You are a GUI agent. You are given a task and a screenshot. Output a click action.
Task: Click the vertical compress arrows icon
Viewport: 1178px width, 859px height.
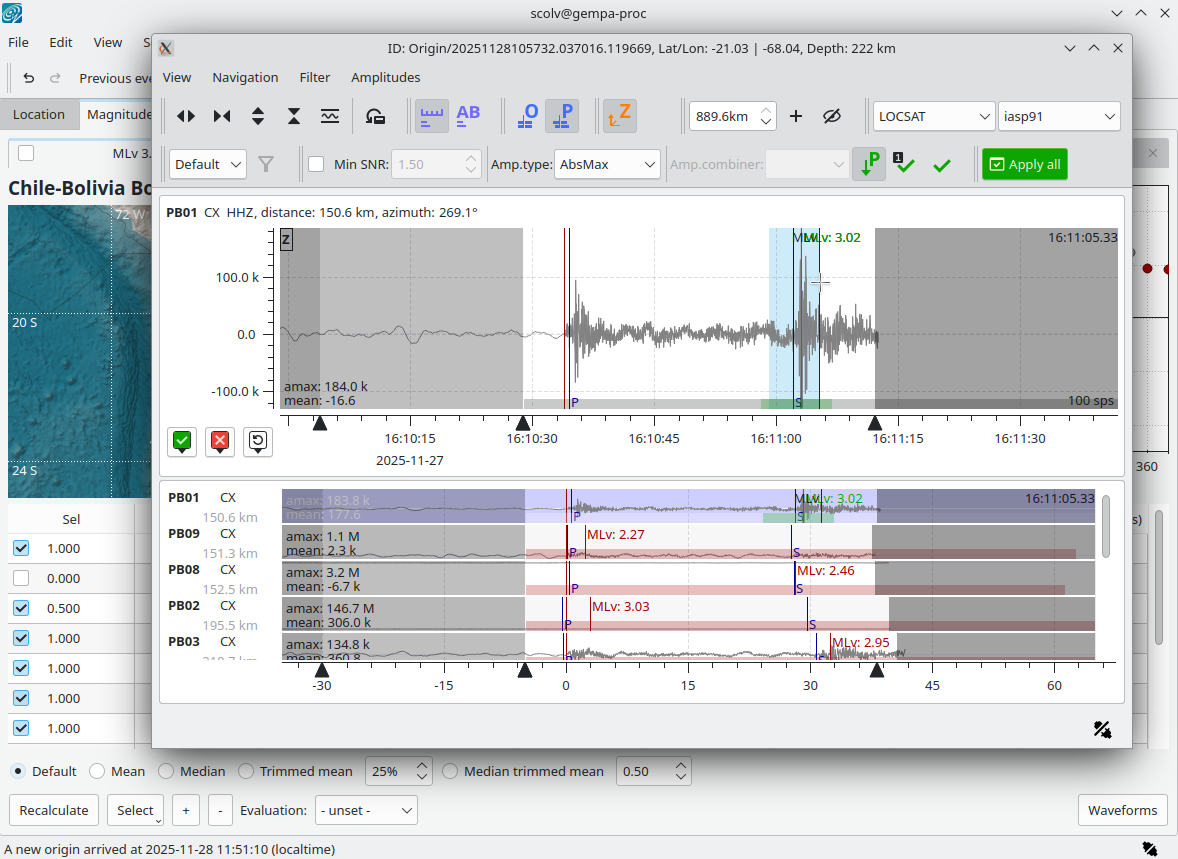click(x=294, y=116)
